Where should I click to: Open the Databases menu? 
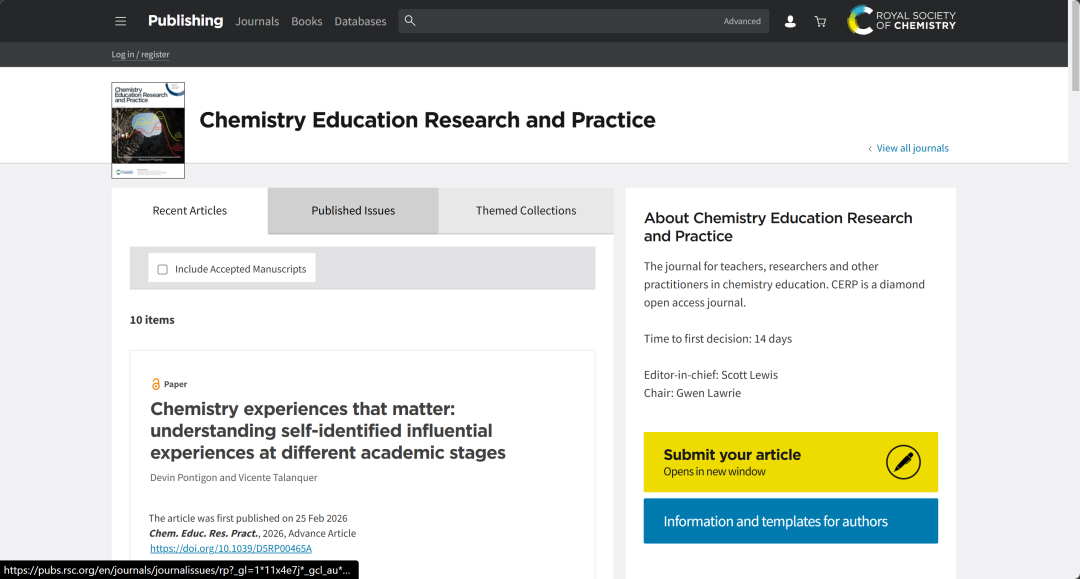coord(360,21)
